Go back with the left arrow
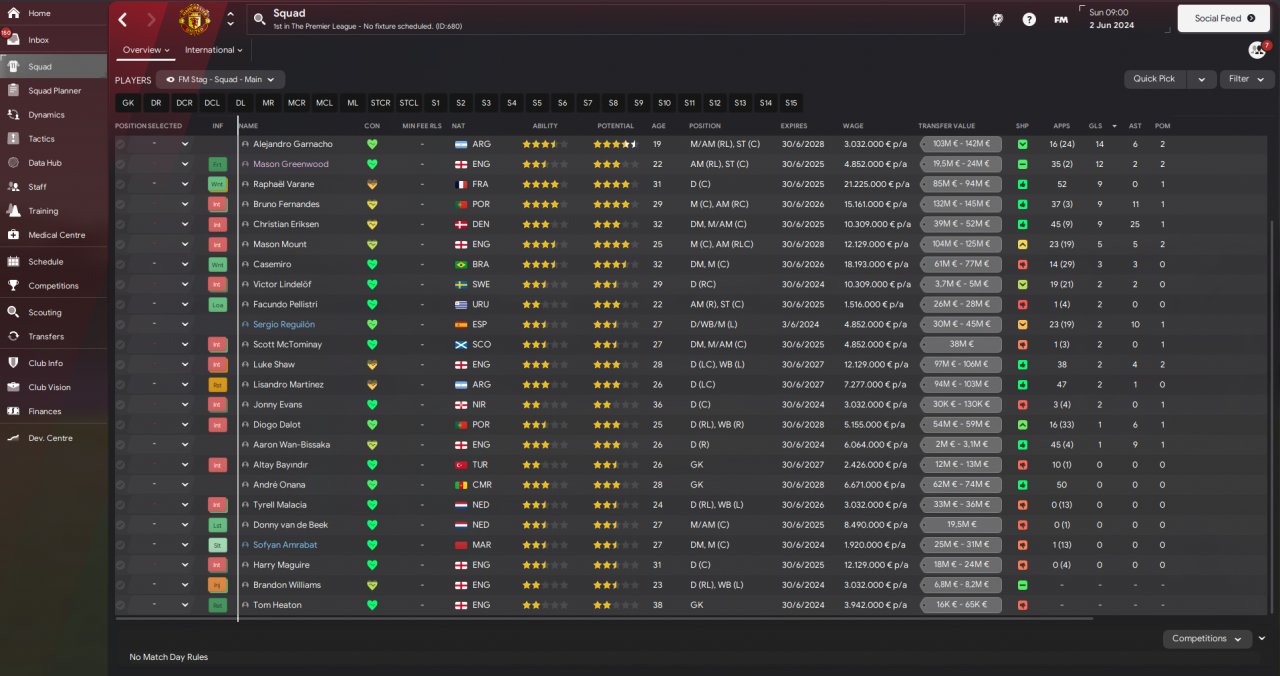The width and height of the screenshot is (1280, 676). 123,19
